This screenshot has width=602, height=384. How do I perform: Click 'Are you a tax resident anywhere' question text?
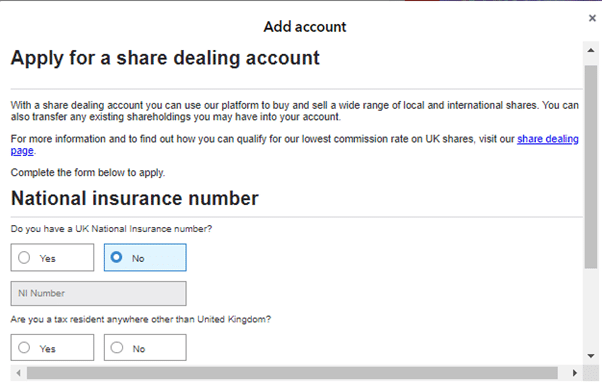(141, 319)
